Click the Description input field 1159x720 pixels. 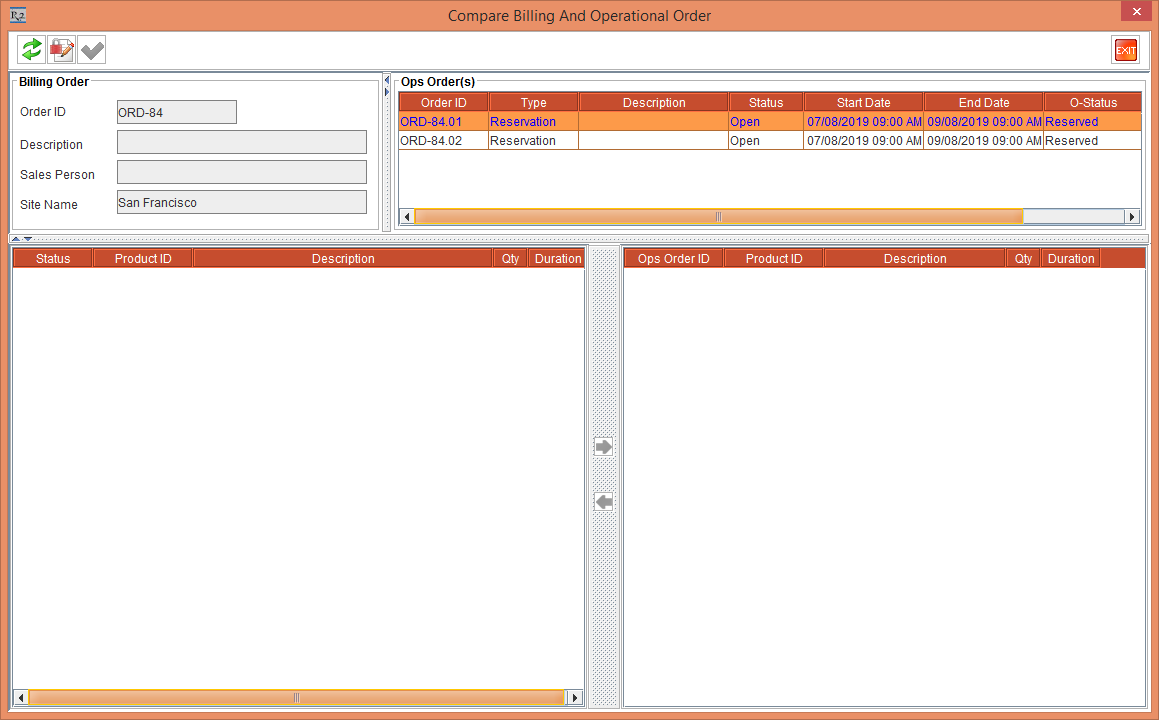(241, 142)
